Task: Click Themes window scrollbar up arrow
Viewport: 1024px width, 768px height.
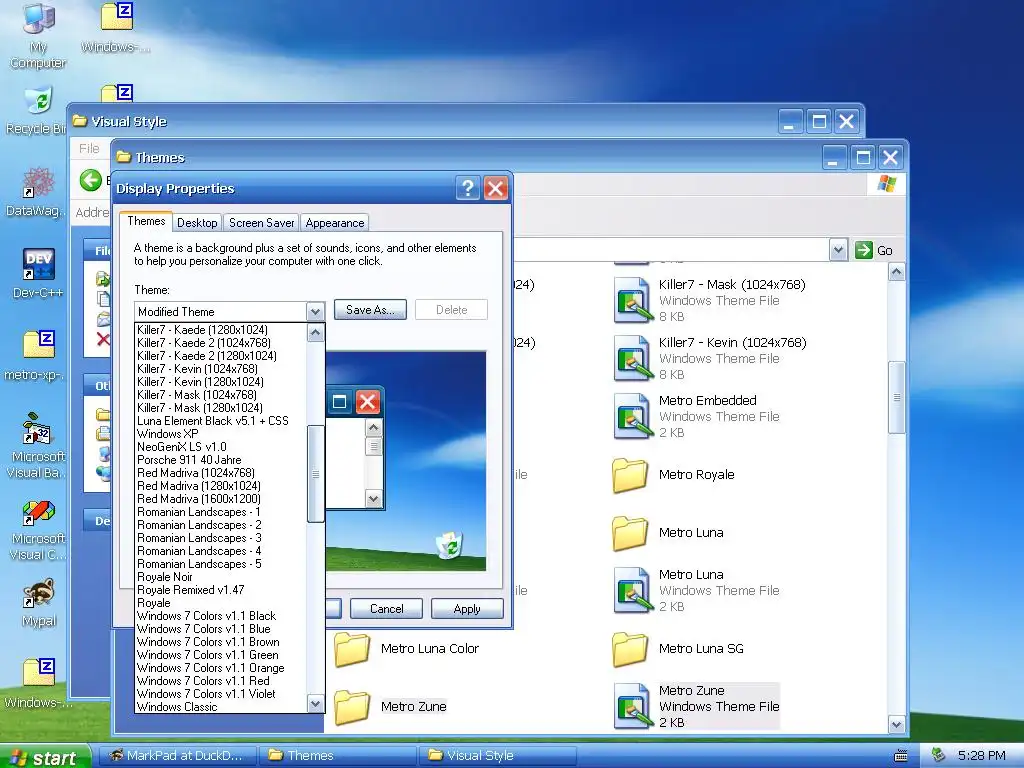Action: [x=897, y=272]
